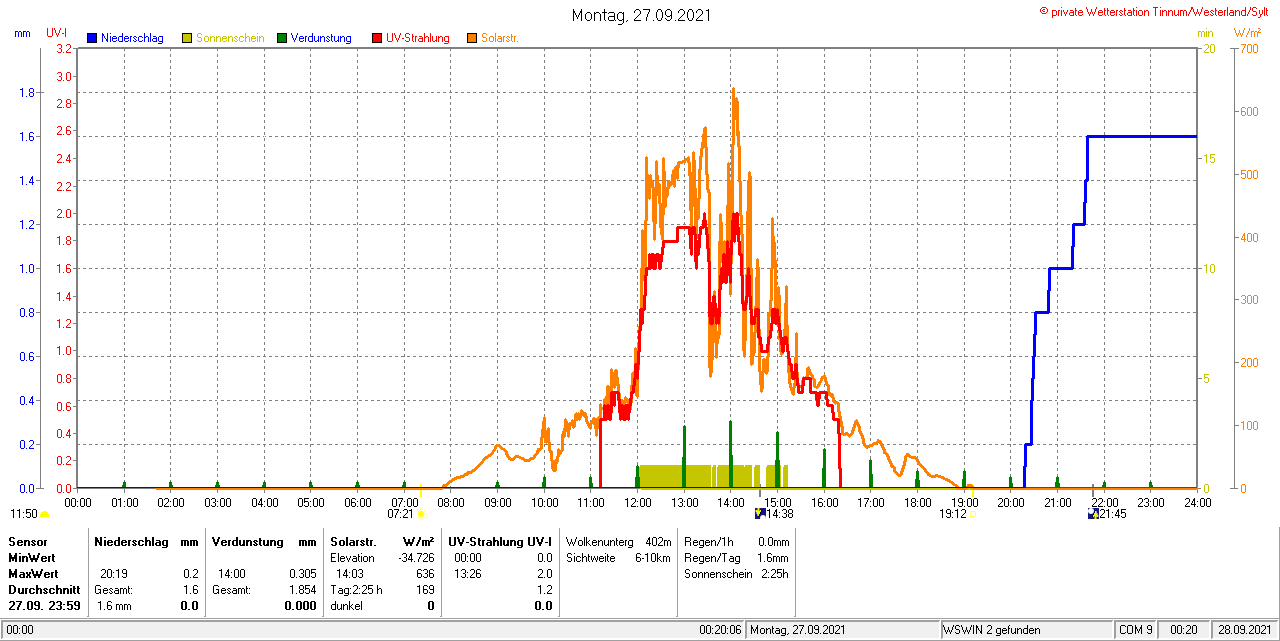The image size is (1280, 641).
Task: Click the solar maximum value 636
Action: (425, 573)
